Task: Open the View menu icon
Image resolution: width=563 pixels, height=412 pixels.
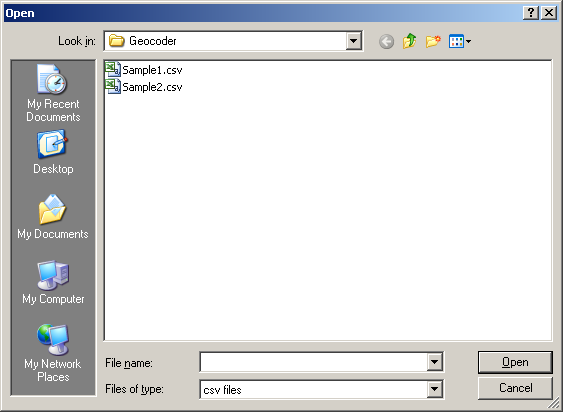Action: [x=460, y=41]
